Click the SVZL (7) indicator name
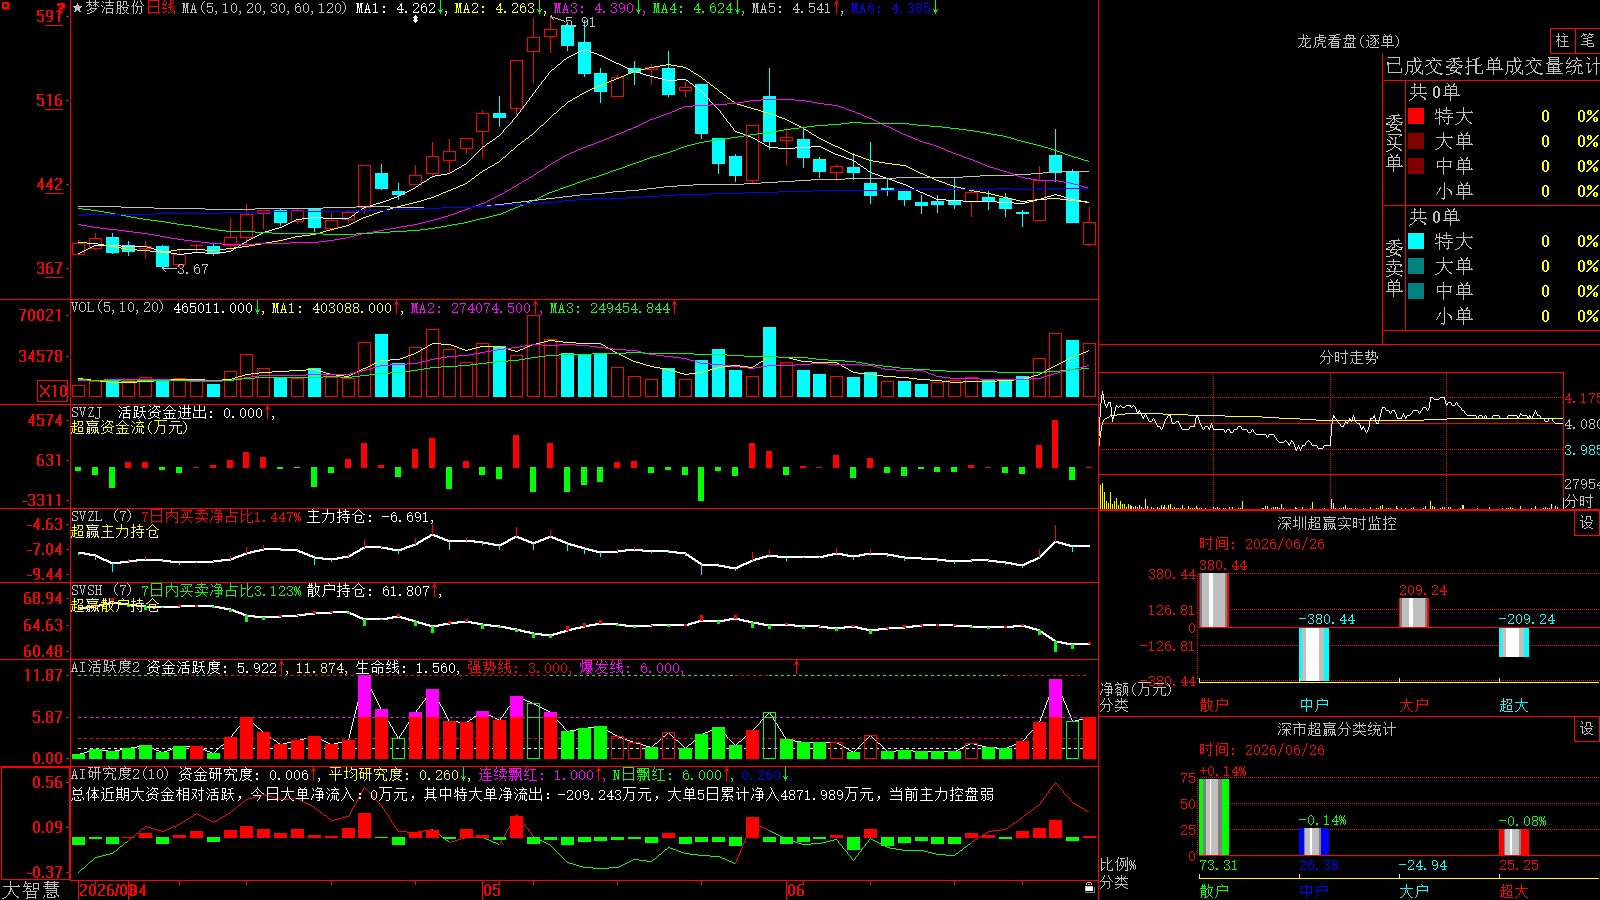The width and height of the screenshot is (1600, 900). point(101,517)
